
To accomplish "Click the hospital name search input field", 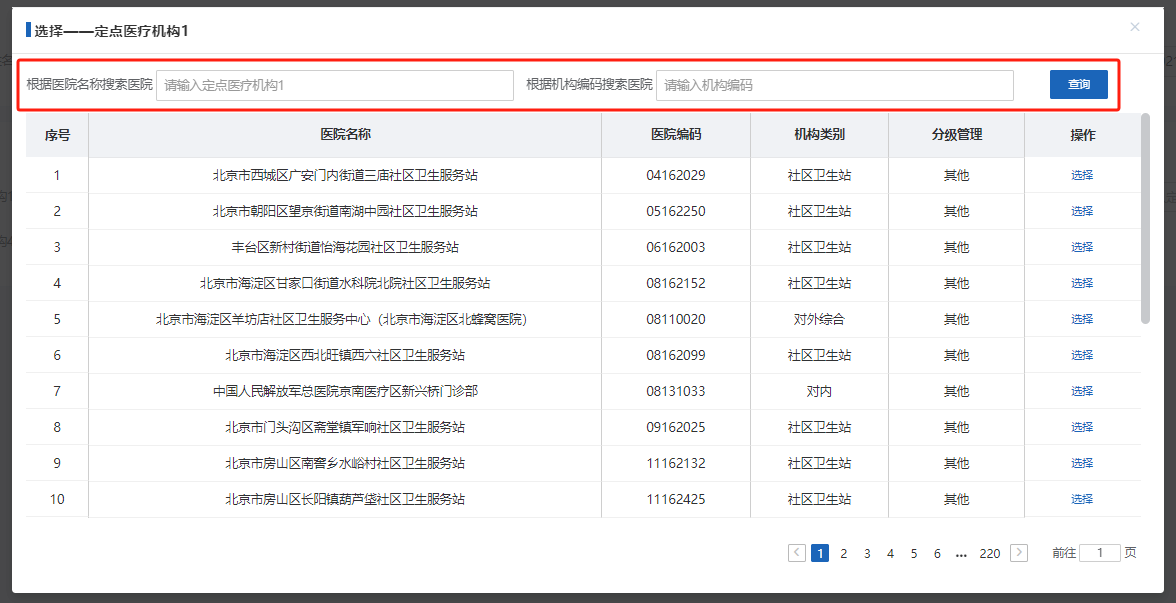I will tap(335, 85).
